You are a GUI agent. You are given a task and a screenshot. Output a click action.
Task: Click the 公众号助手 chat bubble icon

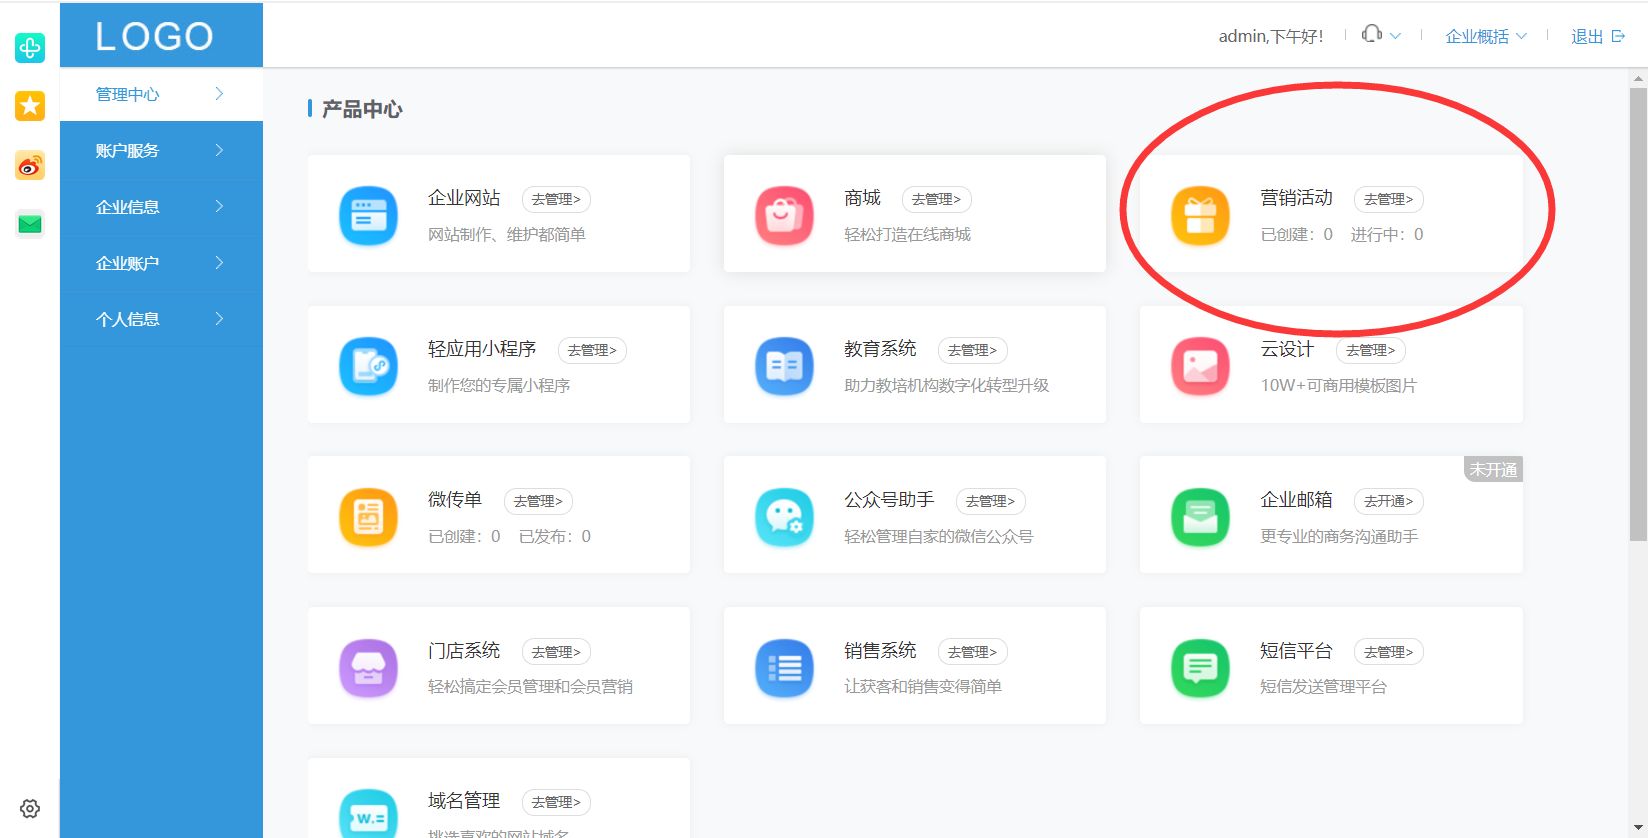pyautogui.click(x=784, y=517)
